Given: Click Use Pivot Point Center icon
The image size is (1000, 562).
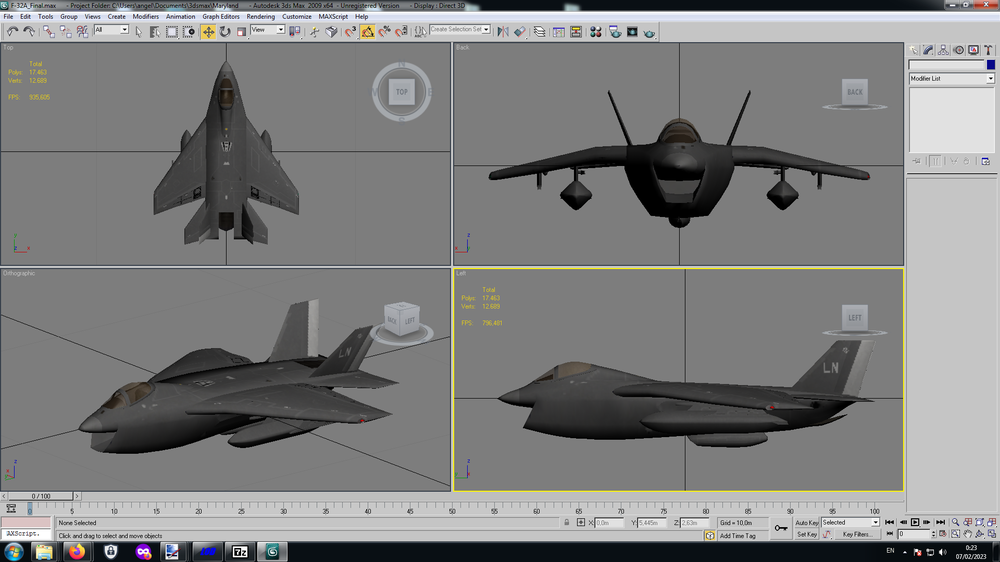Looking at the screenshot, I should [x=295, y=31].
